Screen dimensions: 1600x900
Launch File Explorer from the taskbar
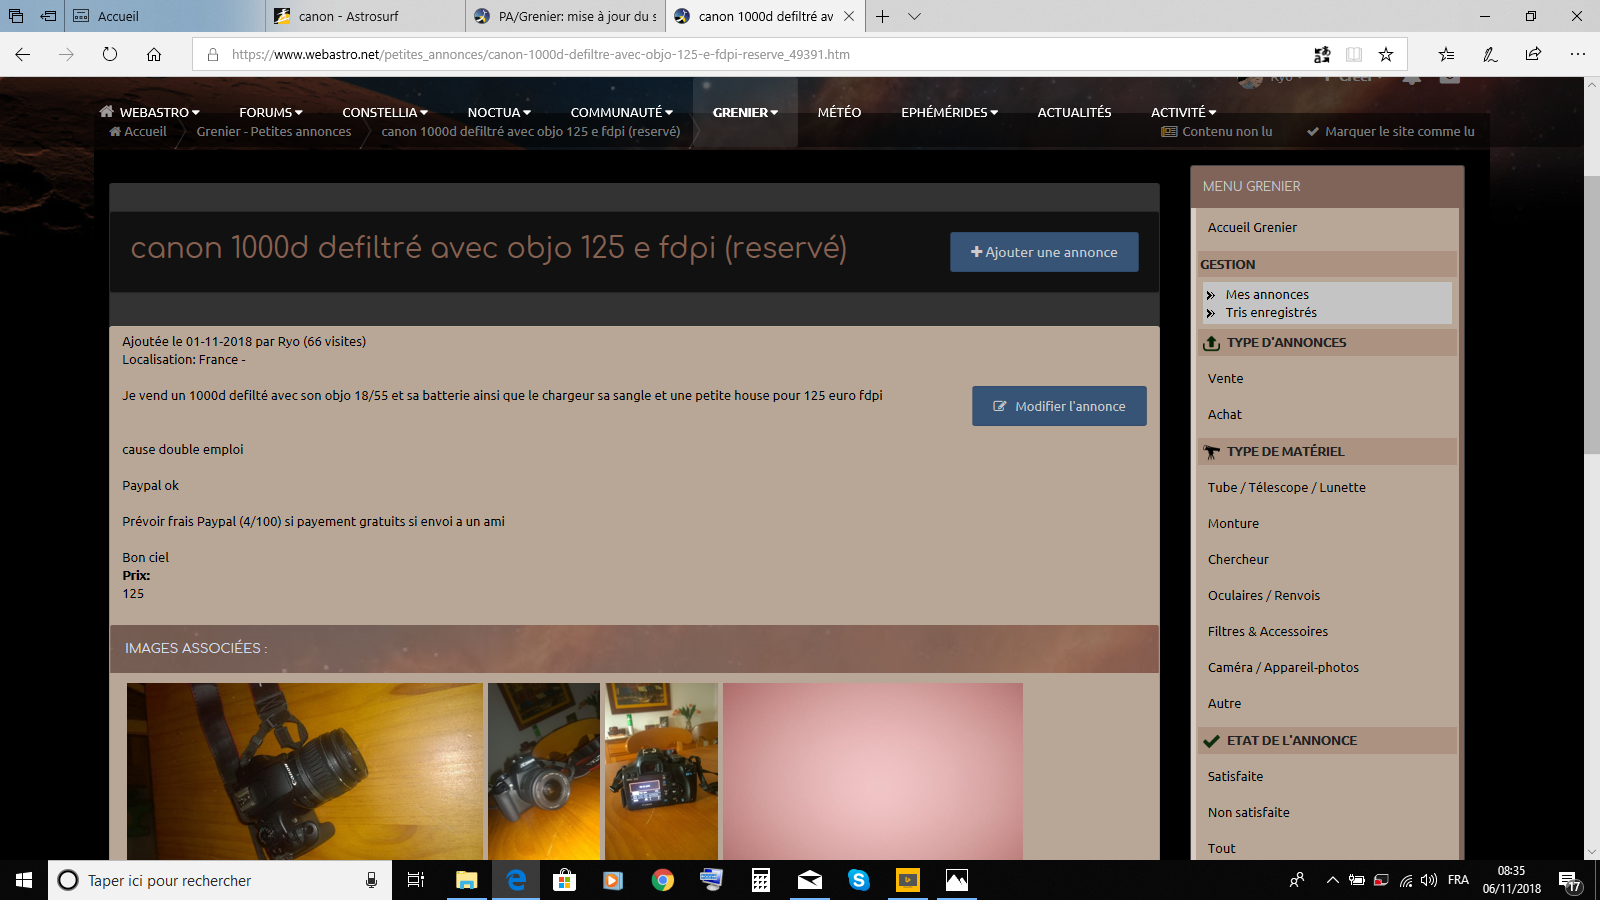tap(466, 880)
